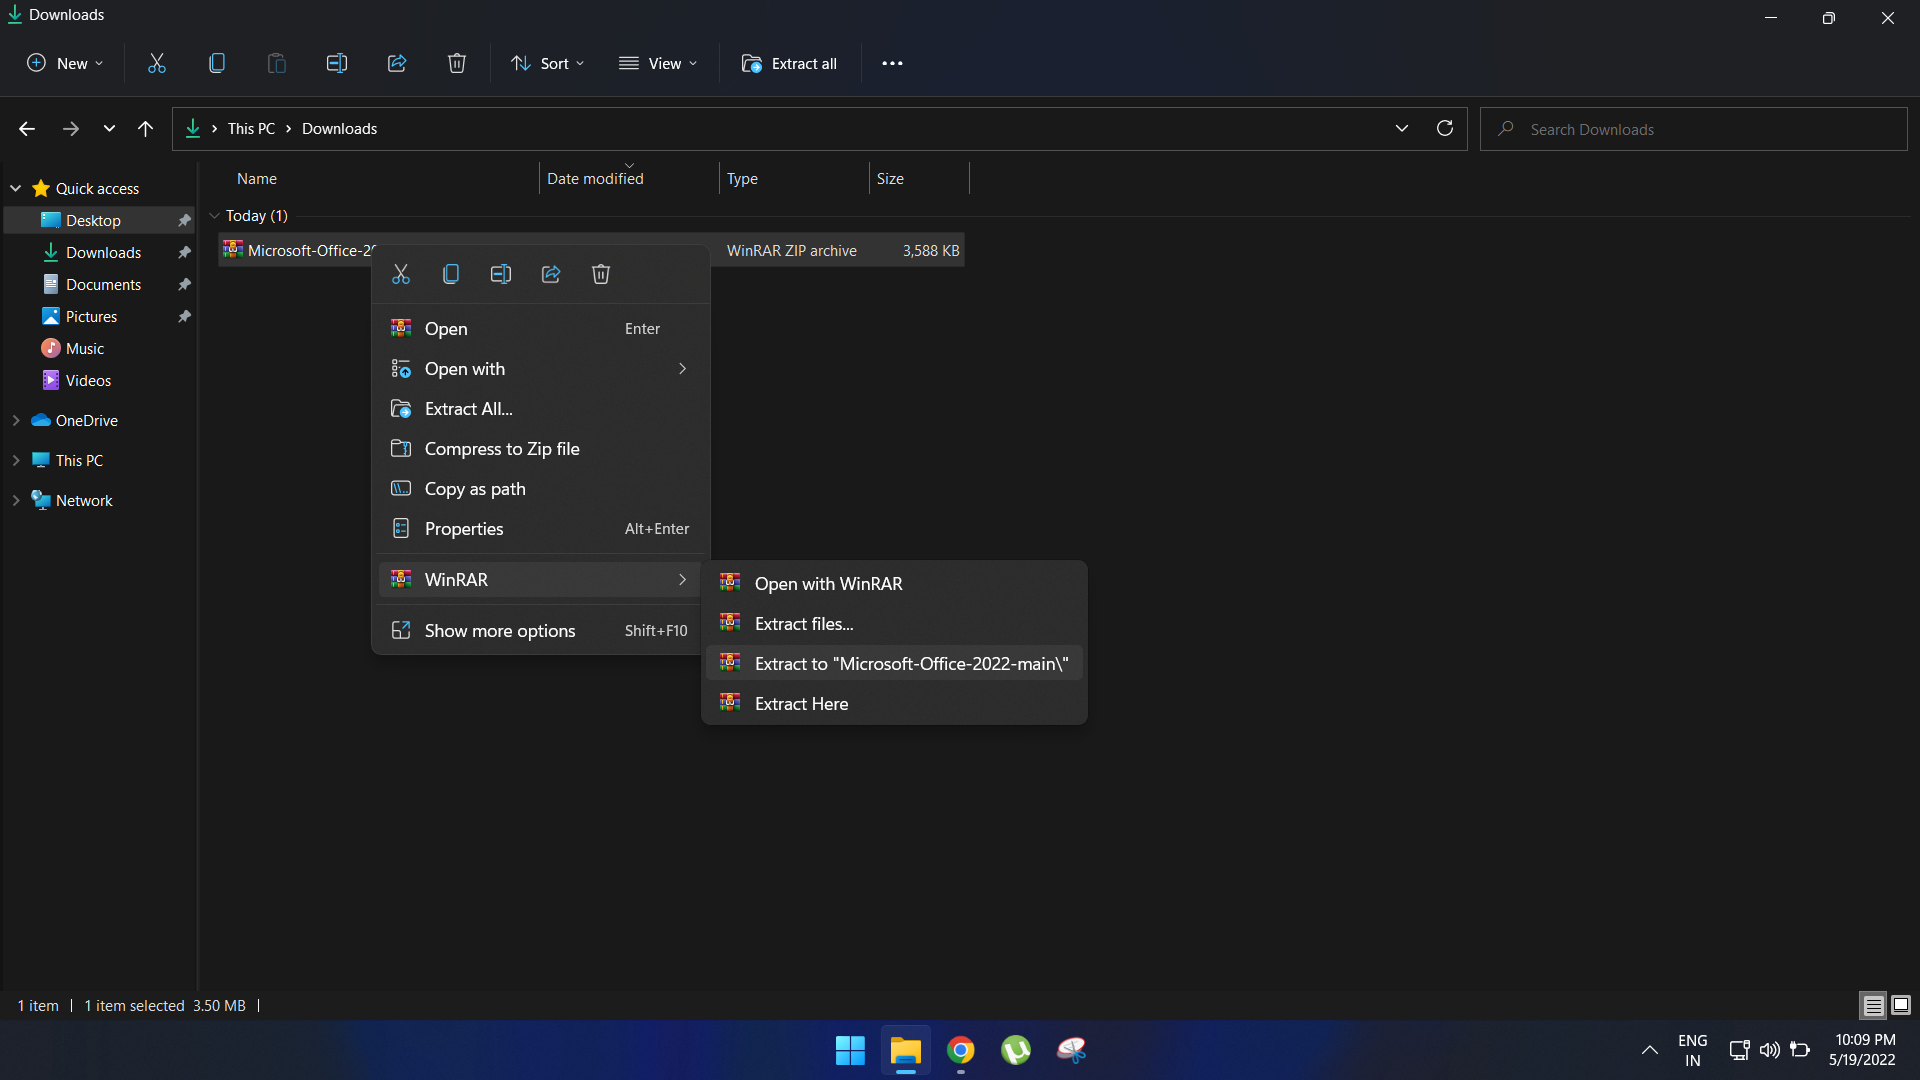
Task: Click Downloads in the address breadcrumb
Action: pyautogui.click(x=339, y=129)
